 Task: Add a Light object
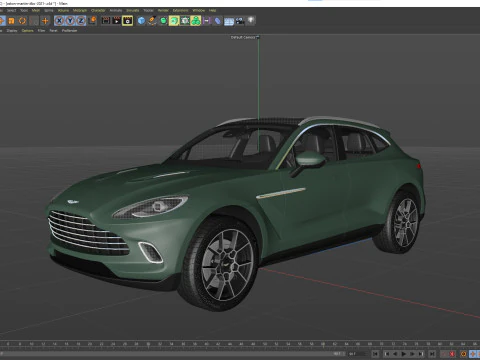251,21
